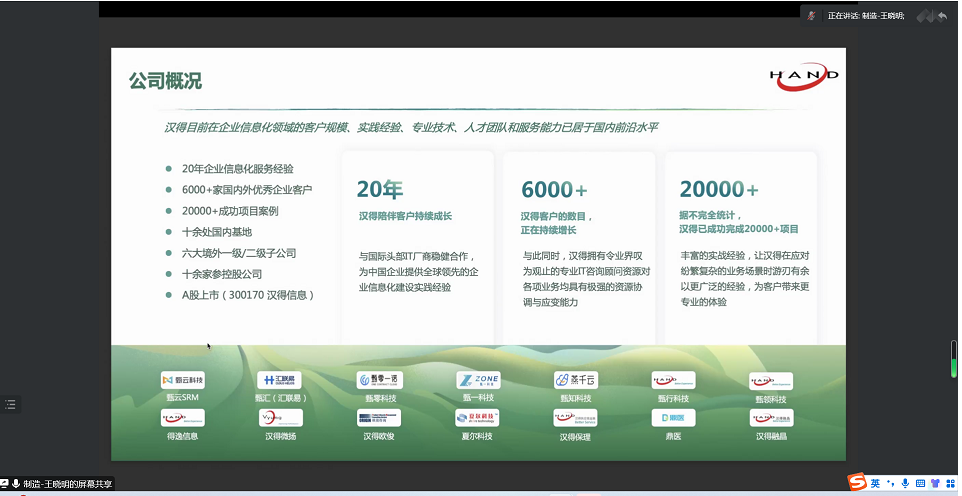
Task: Click the Sogou input method S logo
Action: click(x=857, y=483)
